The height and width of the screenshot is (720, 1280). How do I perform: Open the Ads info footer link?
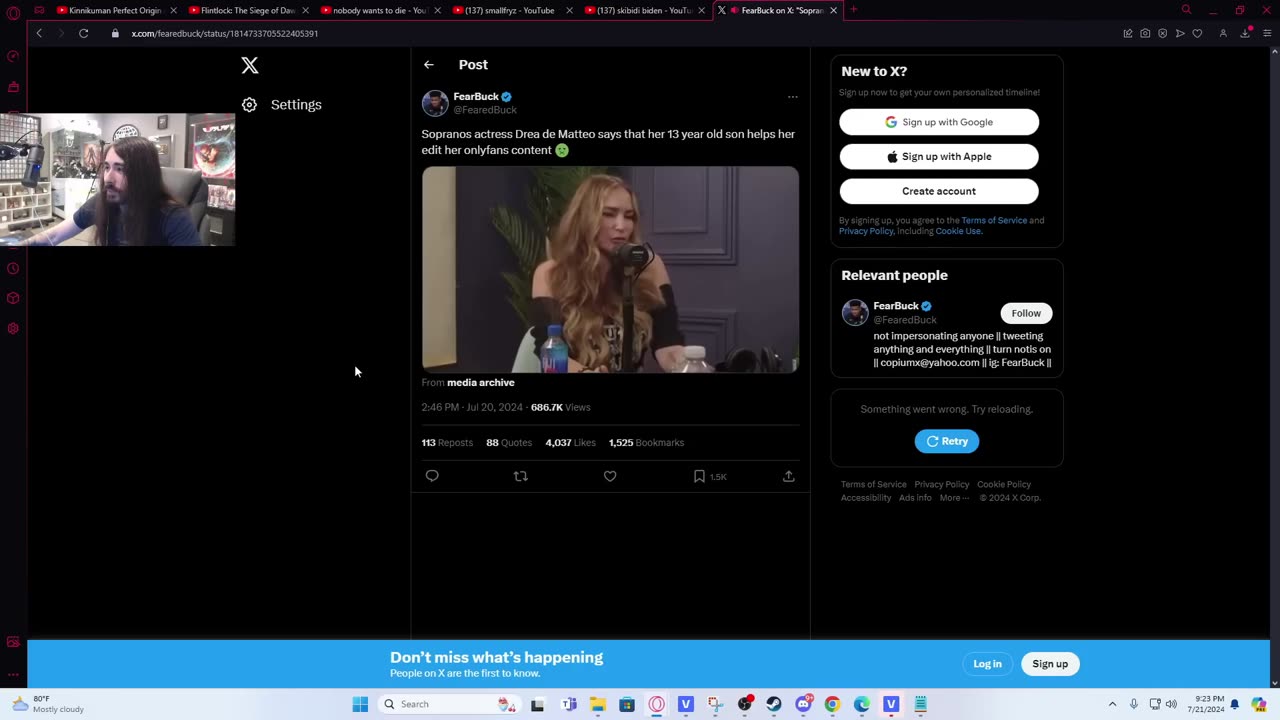(x=915, y=498)
